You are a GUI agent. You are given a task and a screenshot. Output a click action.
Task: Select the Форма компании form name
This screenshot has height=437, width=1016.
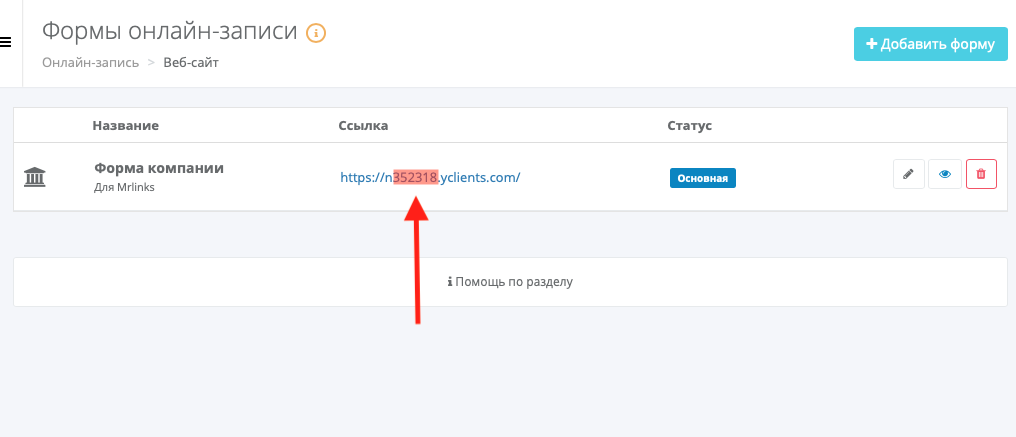click(159, 168)
